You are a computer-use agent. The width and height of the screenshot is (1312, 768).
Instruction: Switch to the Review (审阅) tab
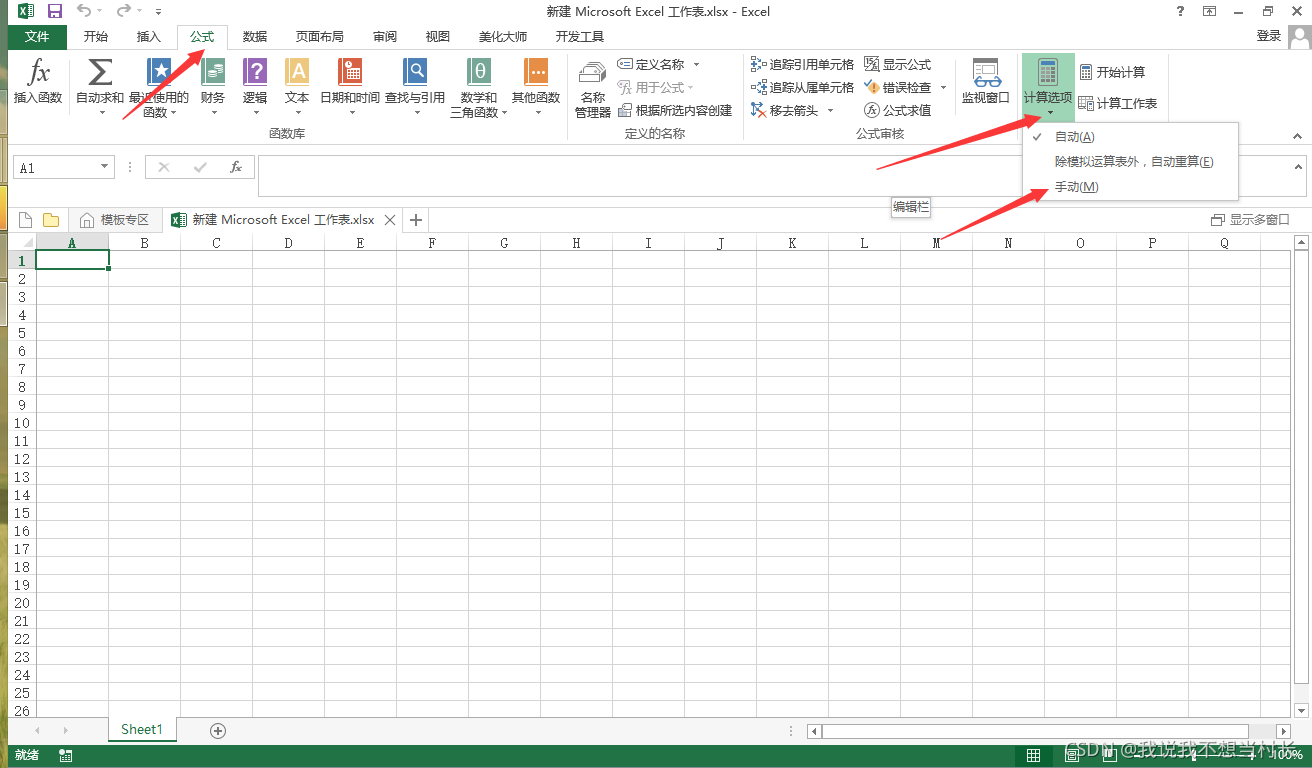[385, 37]
